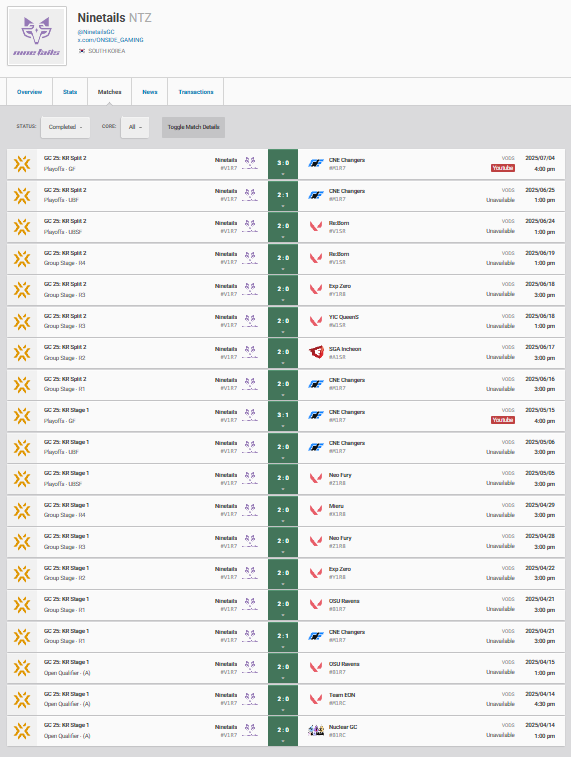Viewport: 571px width, 757px height.
Task: Open the Status Completed dropdown
Action: point(65,127)
